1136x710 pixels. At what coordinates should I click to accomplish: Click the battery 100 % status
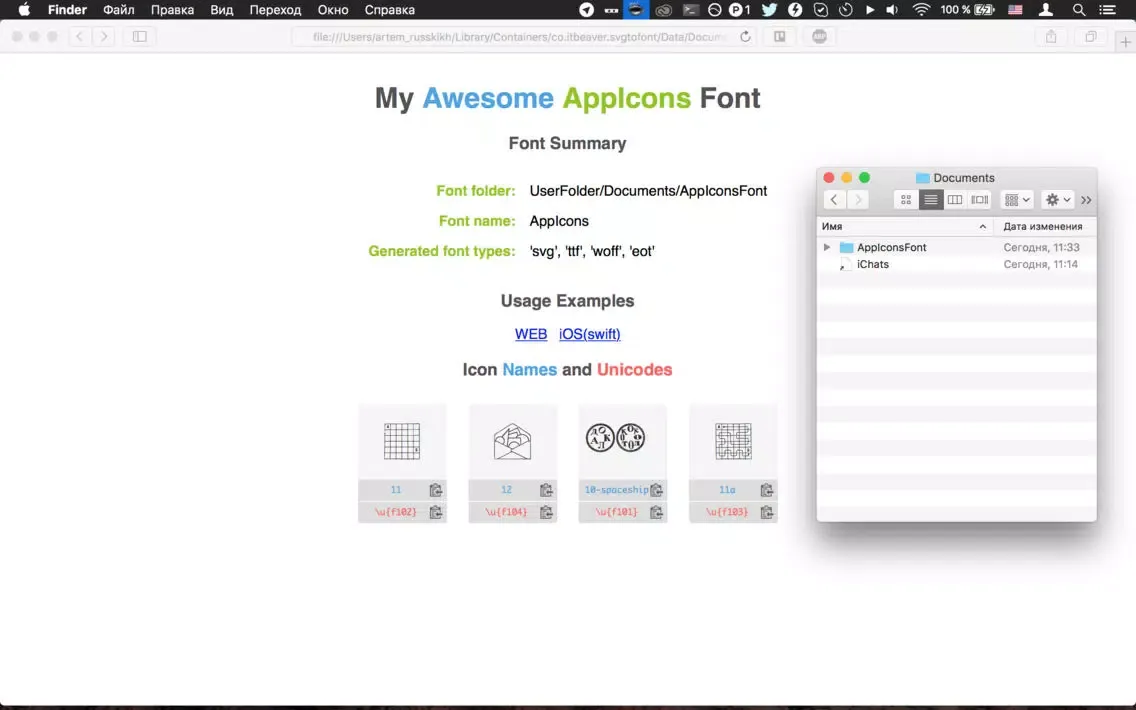[x=967, y=9]
